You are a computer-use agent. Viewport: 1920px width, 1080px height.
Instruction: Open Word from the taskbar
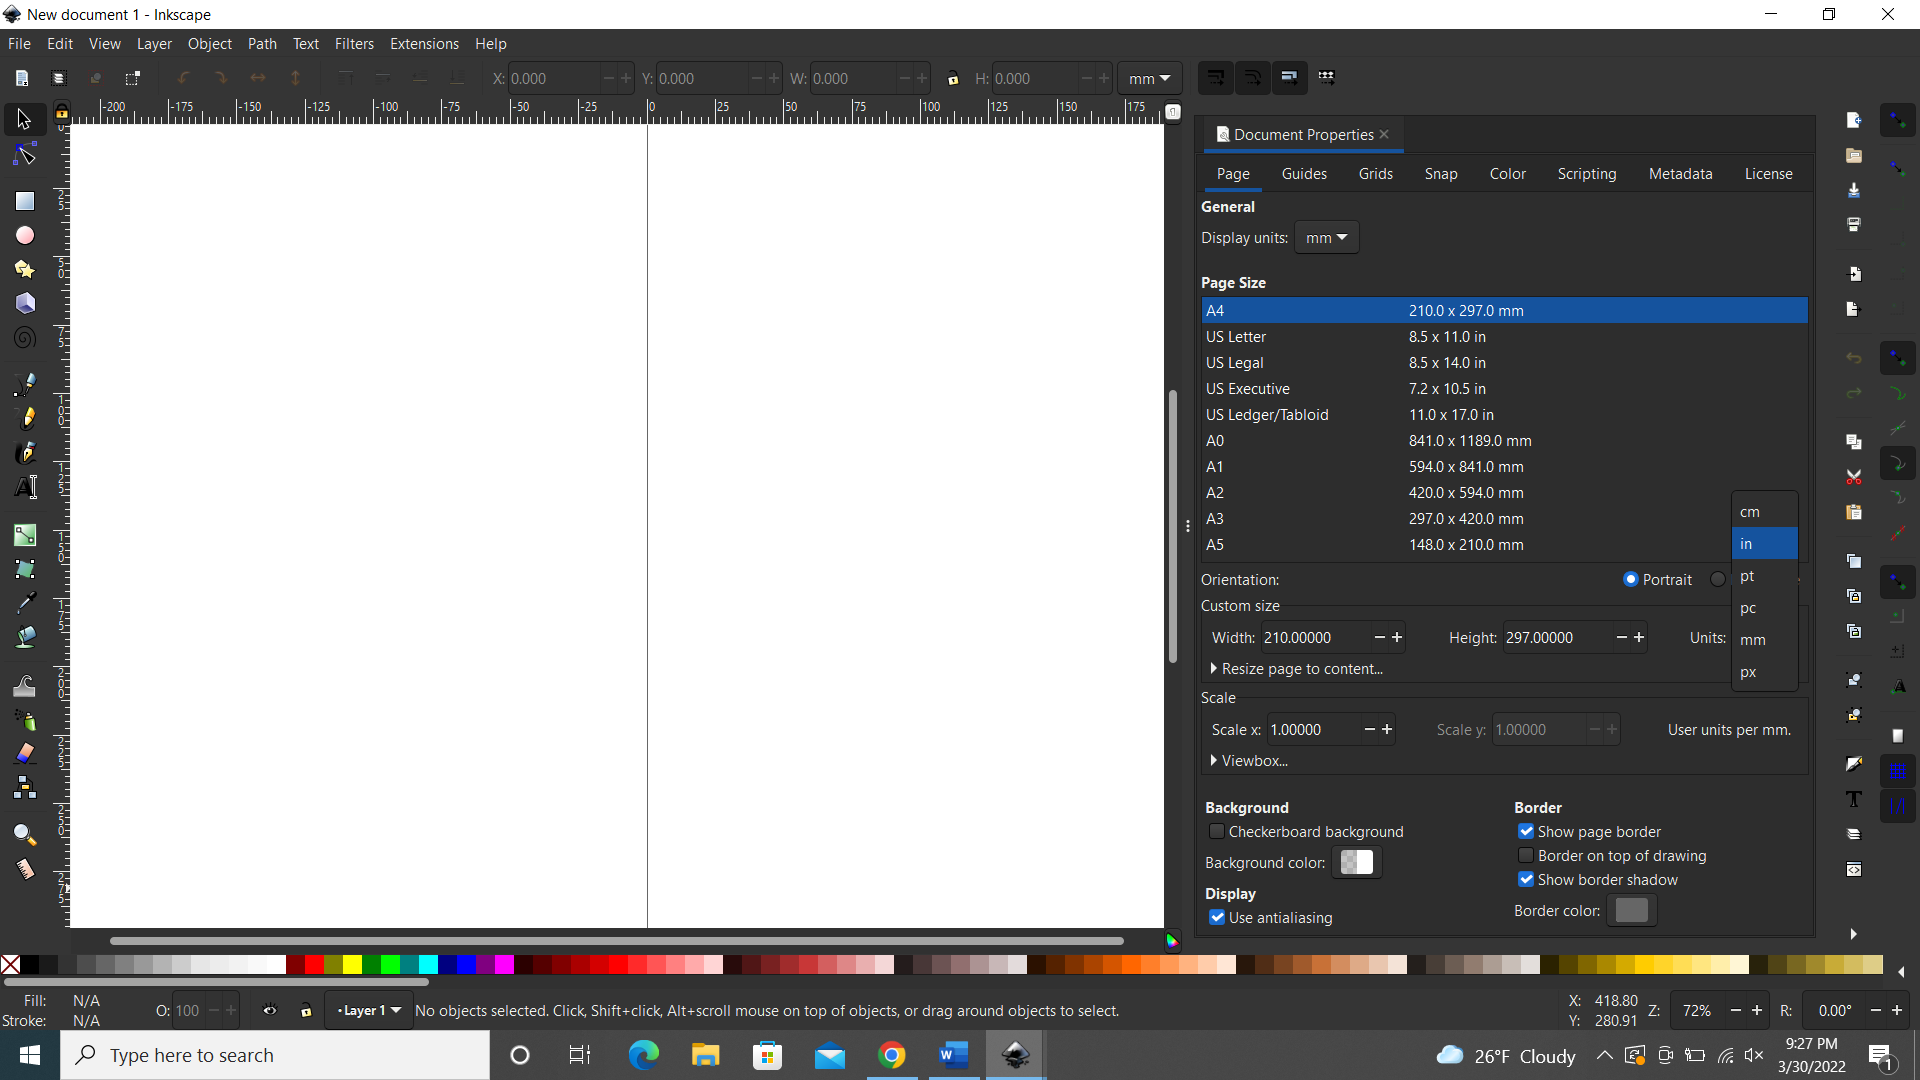point(953,1055)
